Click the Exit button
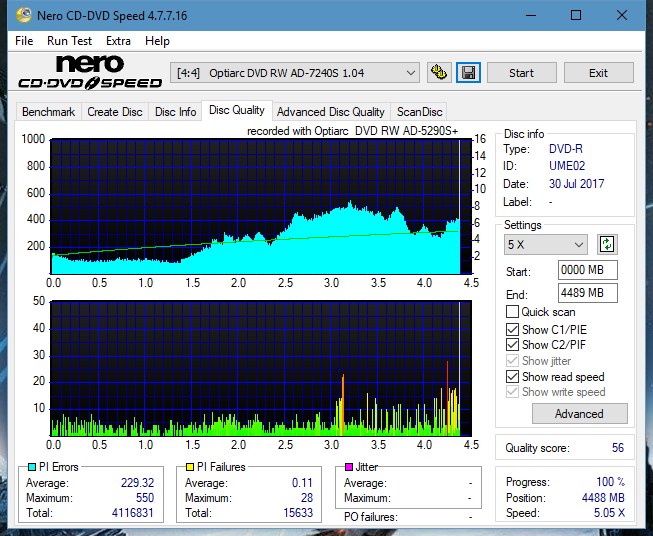 (598, 73)
